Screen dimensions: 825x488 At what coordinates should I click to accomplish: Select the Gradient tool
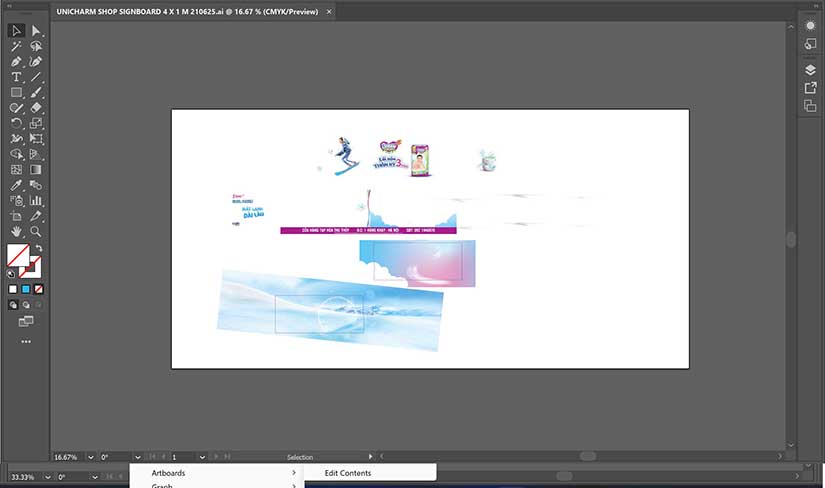click(36, 170)
